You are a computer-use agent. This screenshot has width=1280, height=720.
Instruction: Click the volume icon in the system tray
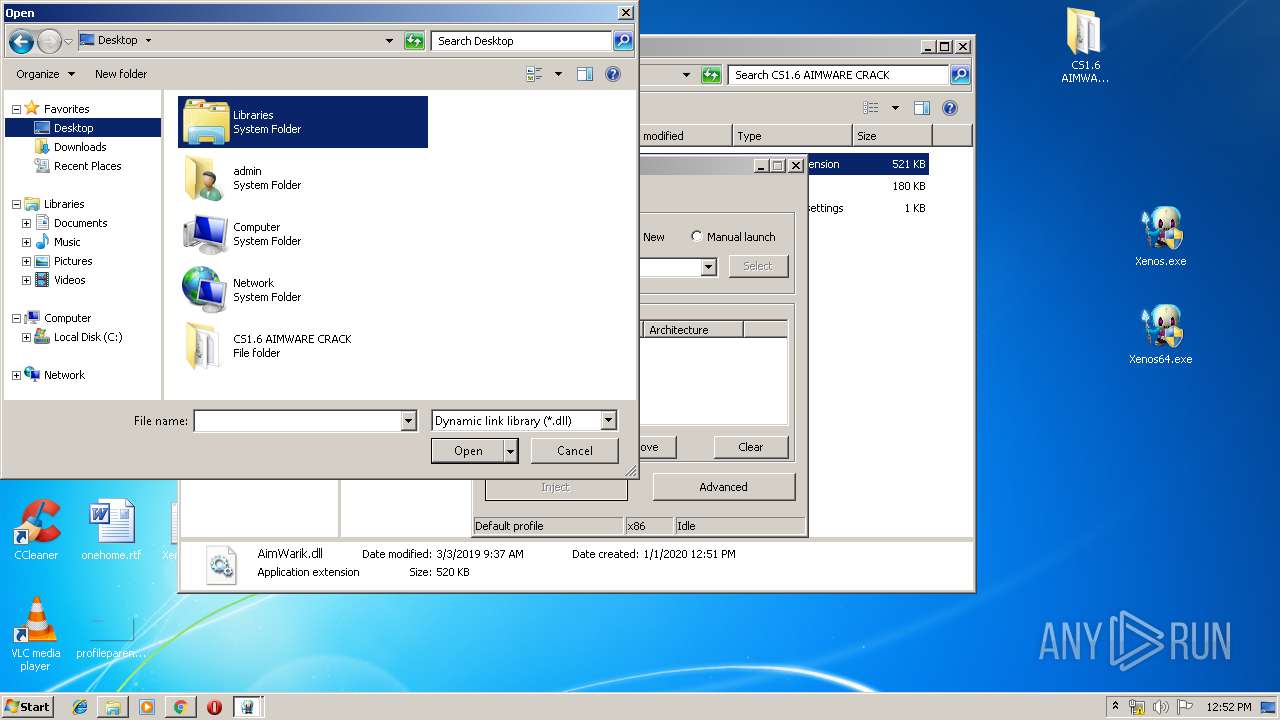1161,707
